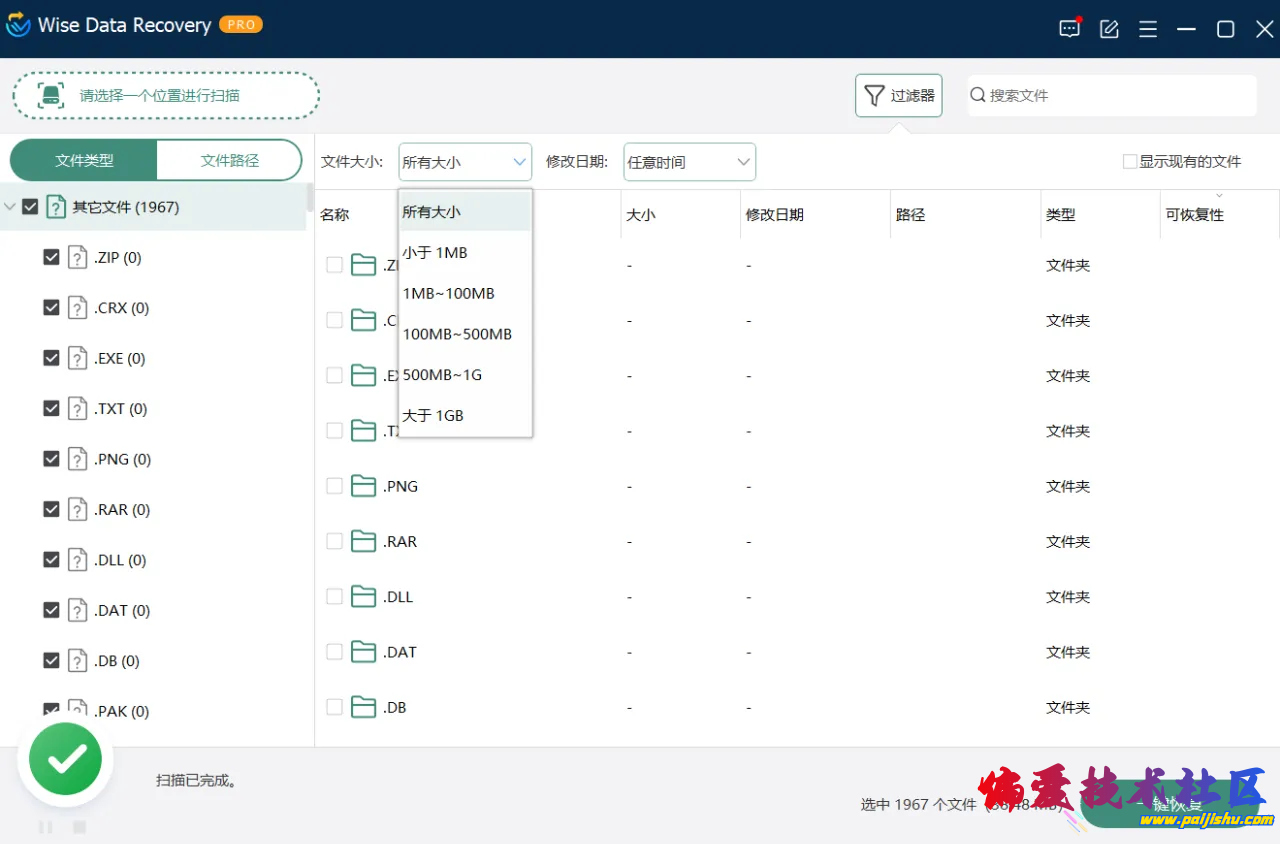The height and width of the screenshot is (844, 1280).
Task: Click the feedback chat icon in title bar
Action: click(x=1069, y=29)
